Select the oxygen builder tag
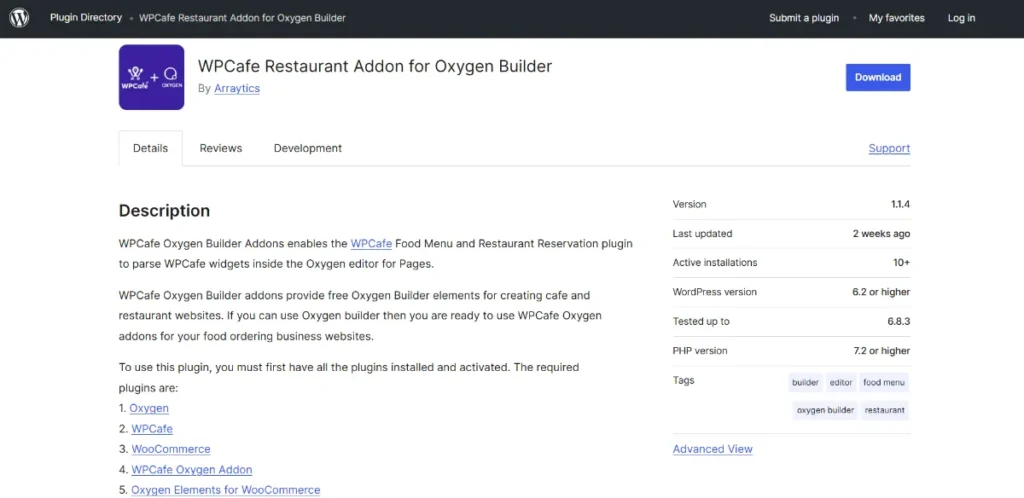 [825, 411]
